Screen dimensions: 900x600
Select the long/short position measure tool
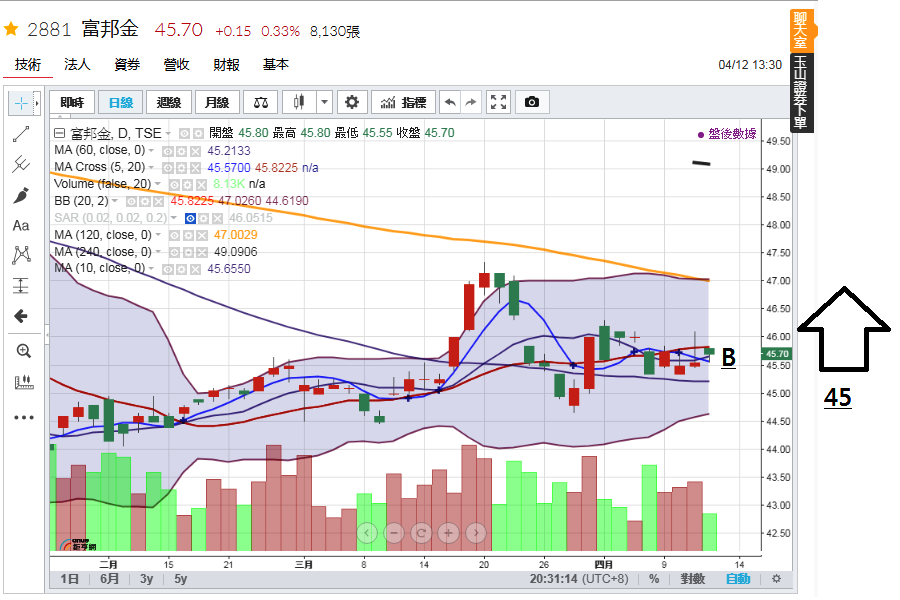(x=21, y=285)
